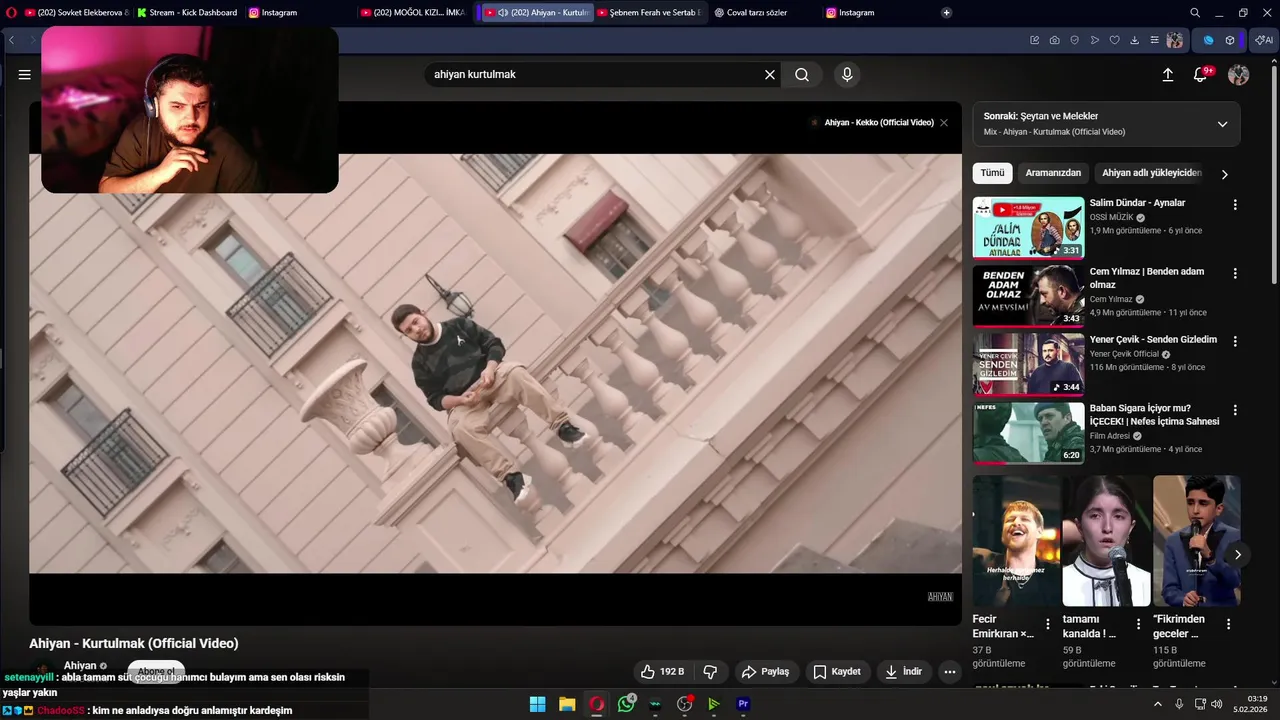This screenshot has height=720, width=1280.
Task: Dismiss the Ahiyan - Kekko suggestion card
Action: coord(944,122)
